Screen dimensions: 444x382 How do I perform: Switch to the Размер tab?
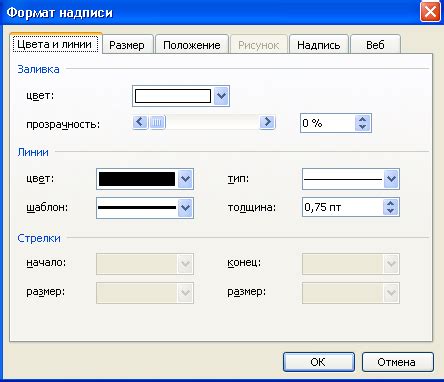128,45
